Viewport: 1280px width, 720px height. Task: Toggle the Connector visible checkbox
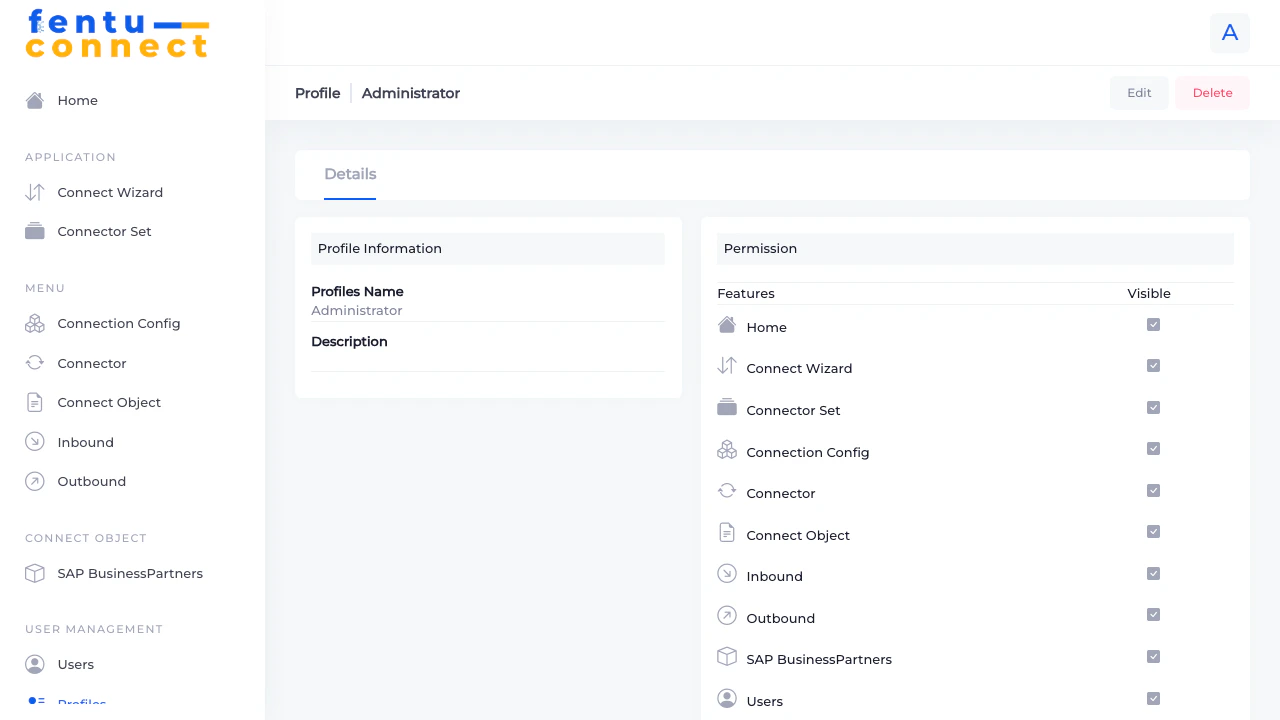click(x=1153, y=491)
